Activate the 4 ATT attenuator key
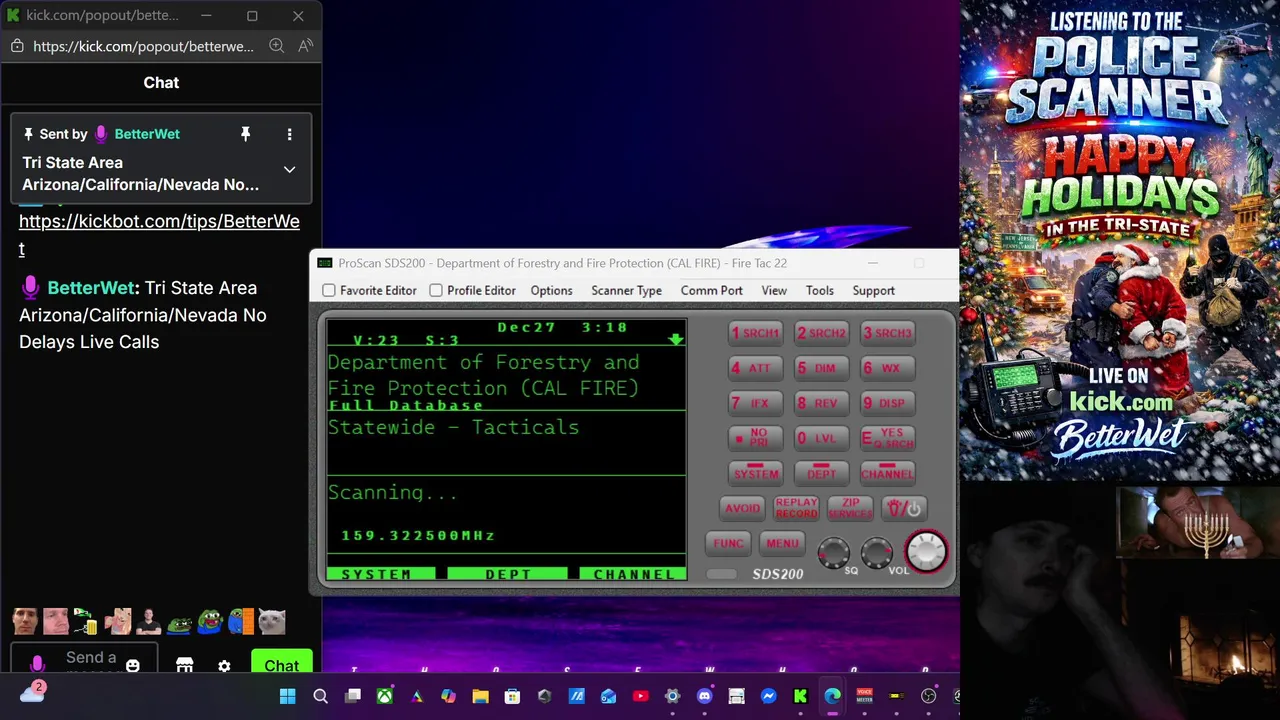The image size is (1280, 720). (x=756, y=368)
